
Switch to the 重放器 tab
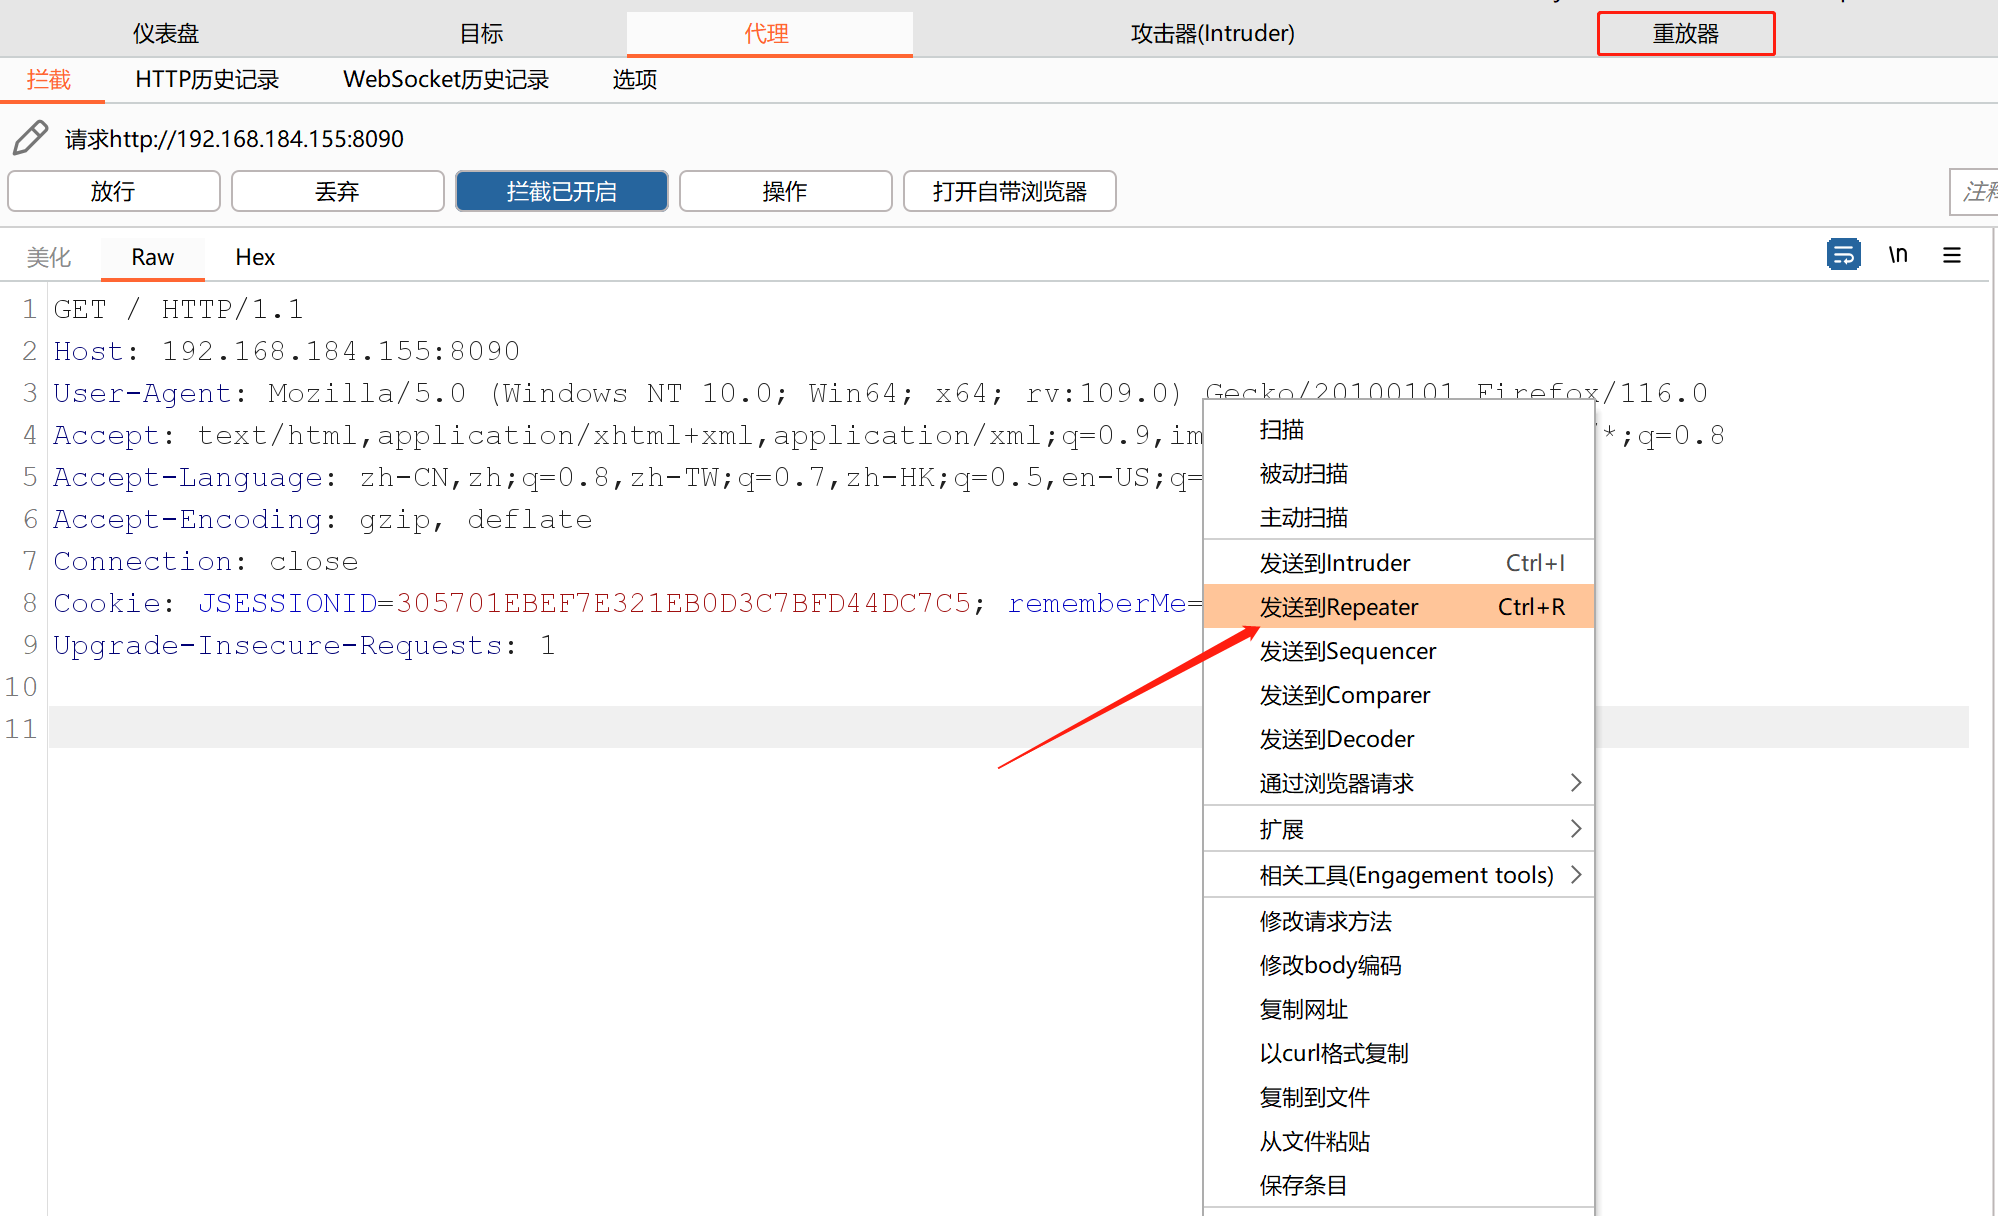[x=1685, y=34]
